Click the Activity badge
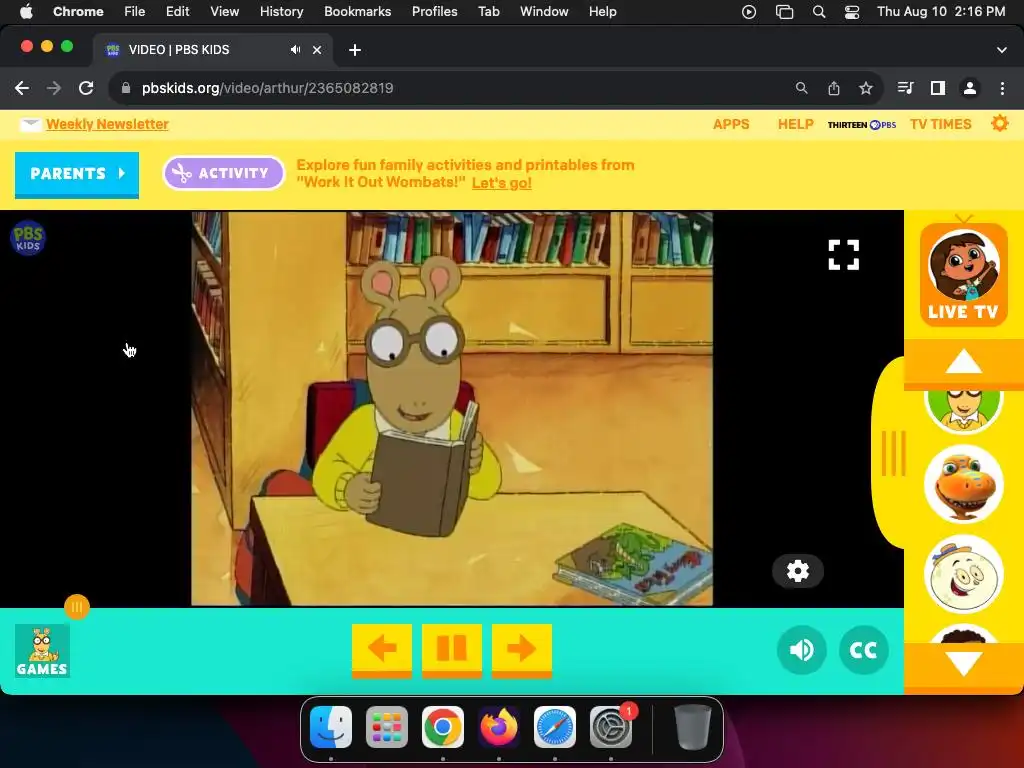This screenshot has width=1024, height=768. click(x=223, y=173)
